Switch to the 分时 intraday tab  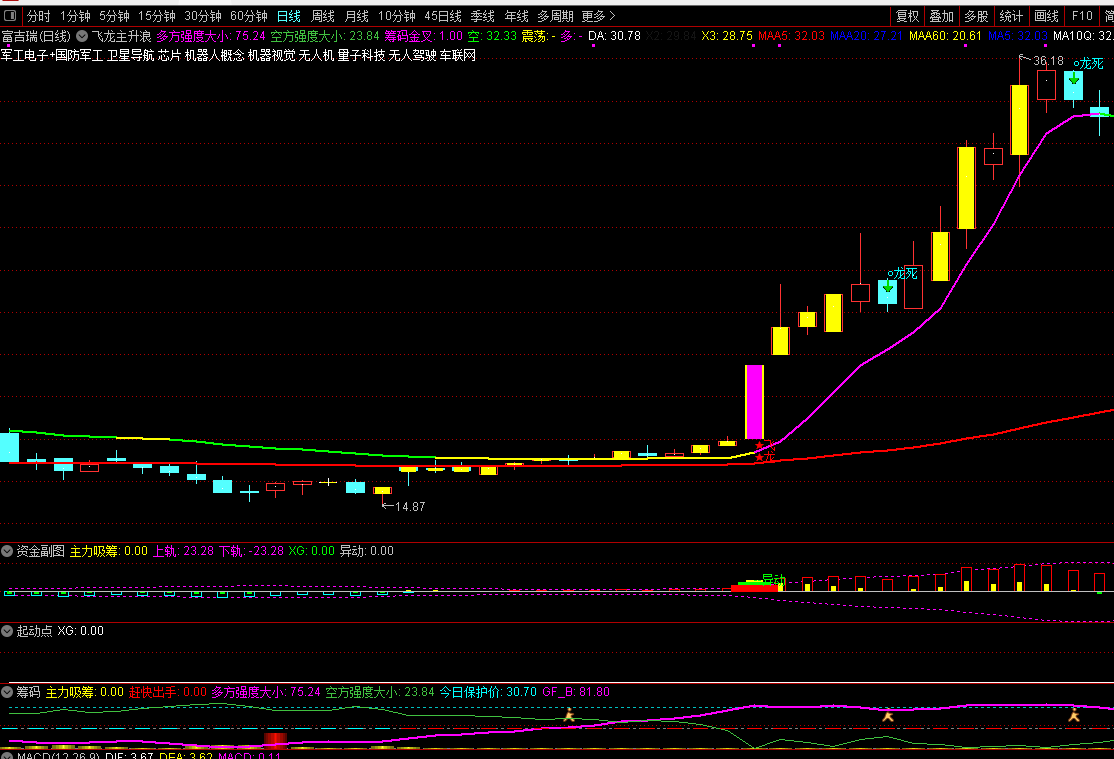click(x=38, y=16)
